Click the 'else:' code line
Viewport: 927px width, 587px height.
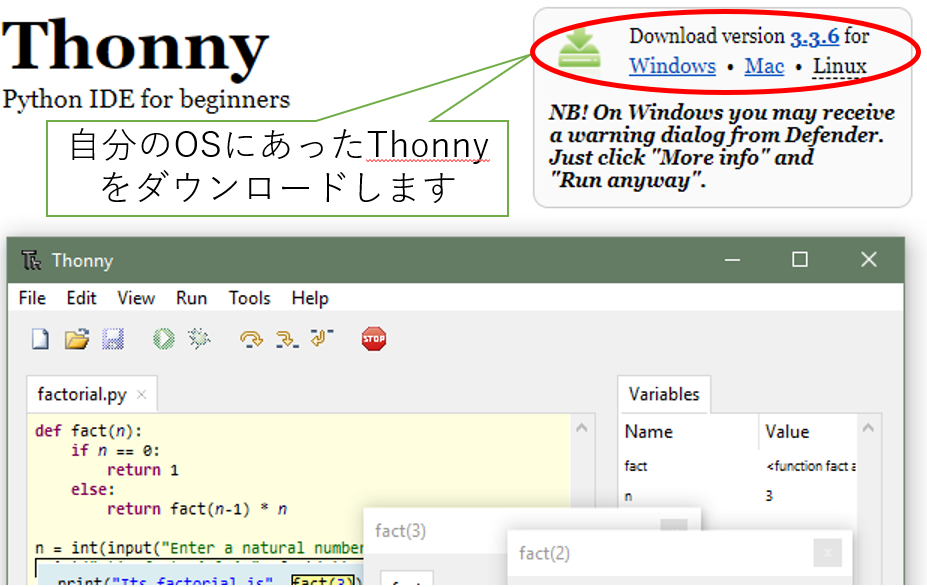[93, 489]
